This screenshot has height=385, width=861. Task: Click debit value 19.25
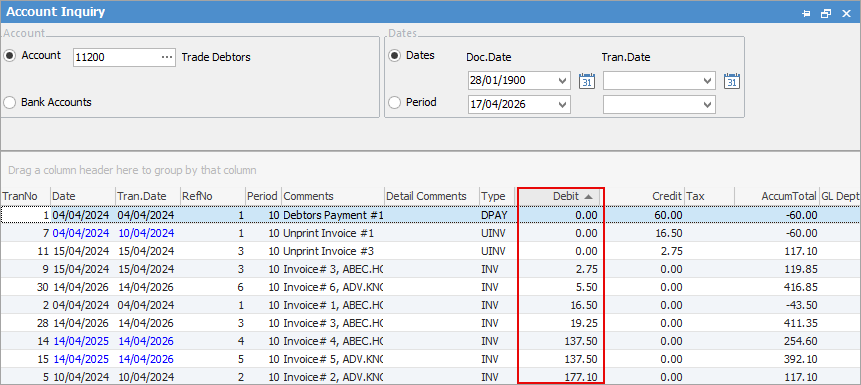click(584, 323)
